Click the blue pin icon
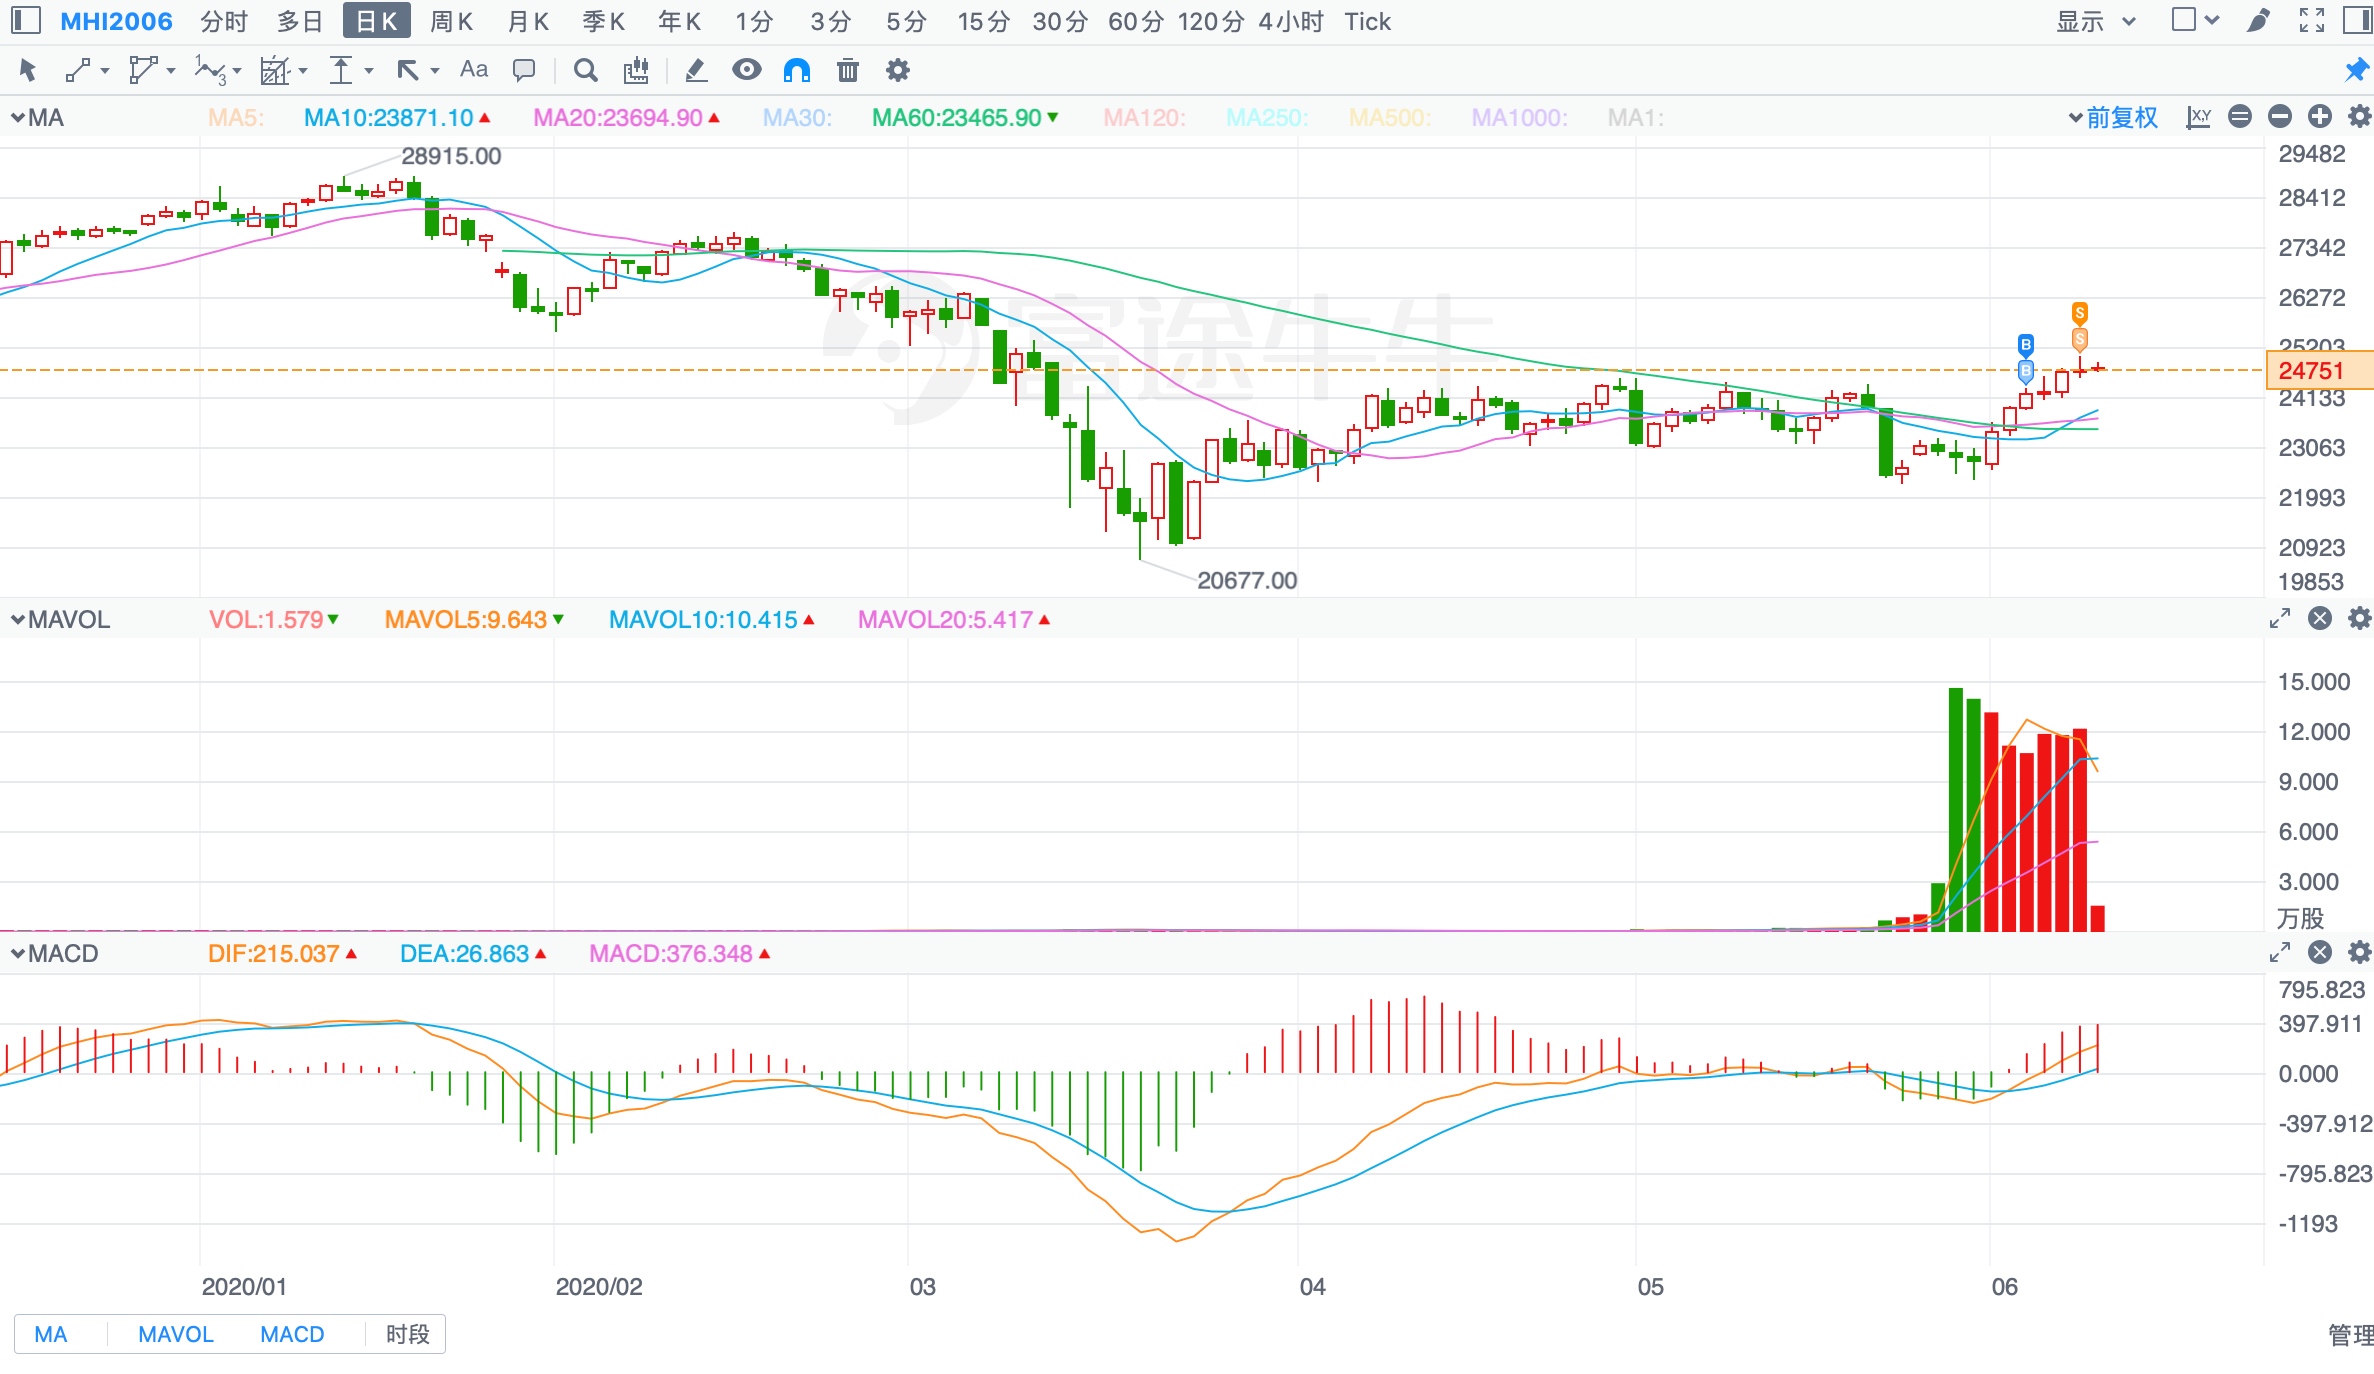Image resolution: width=2374 pixels, height=1374 pixels. click(x=2356, y=70)
